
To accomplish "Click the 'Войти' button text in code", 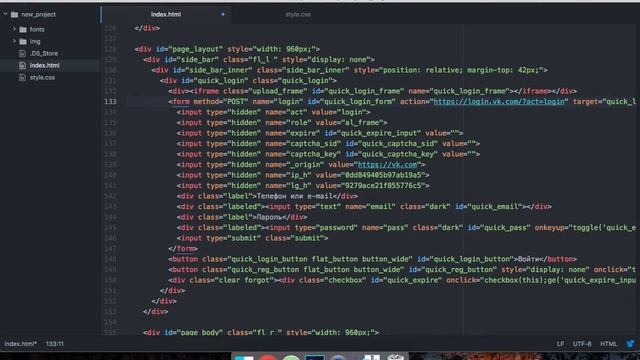I will [529, 259].
